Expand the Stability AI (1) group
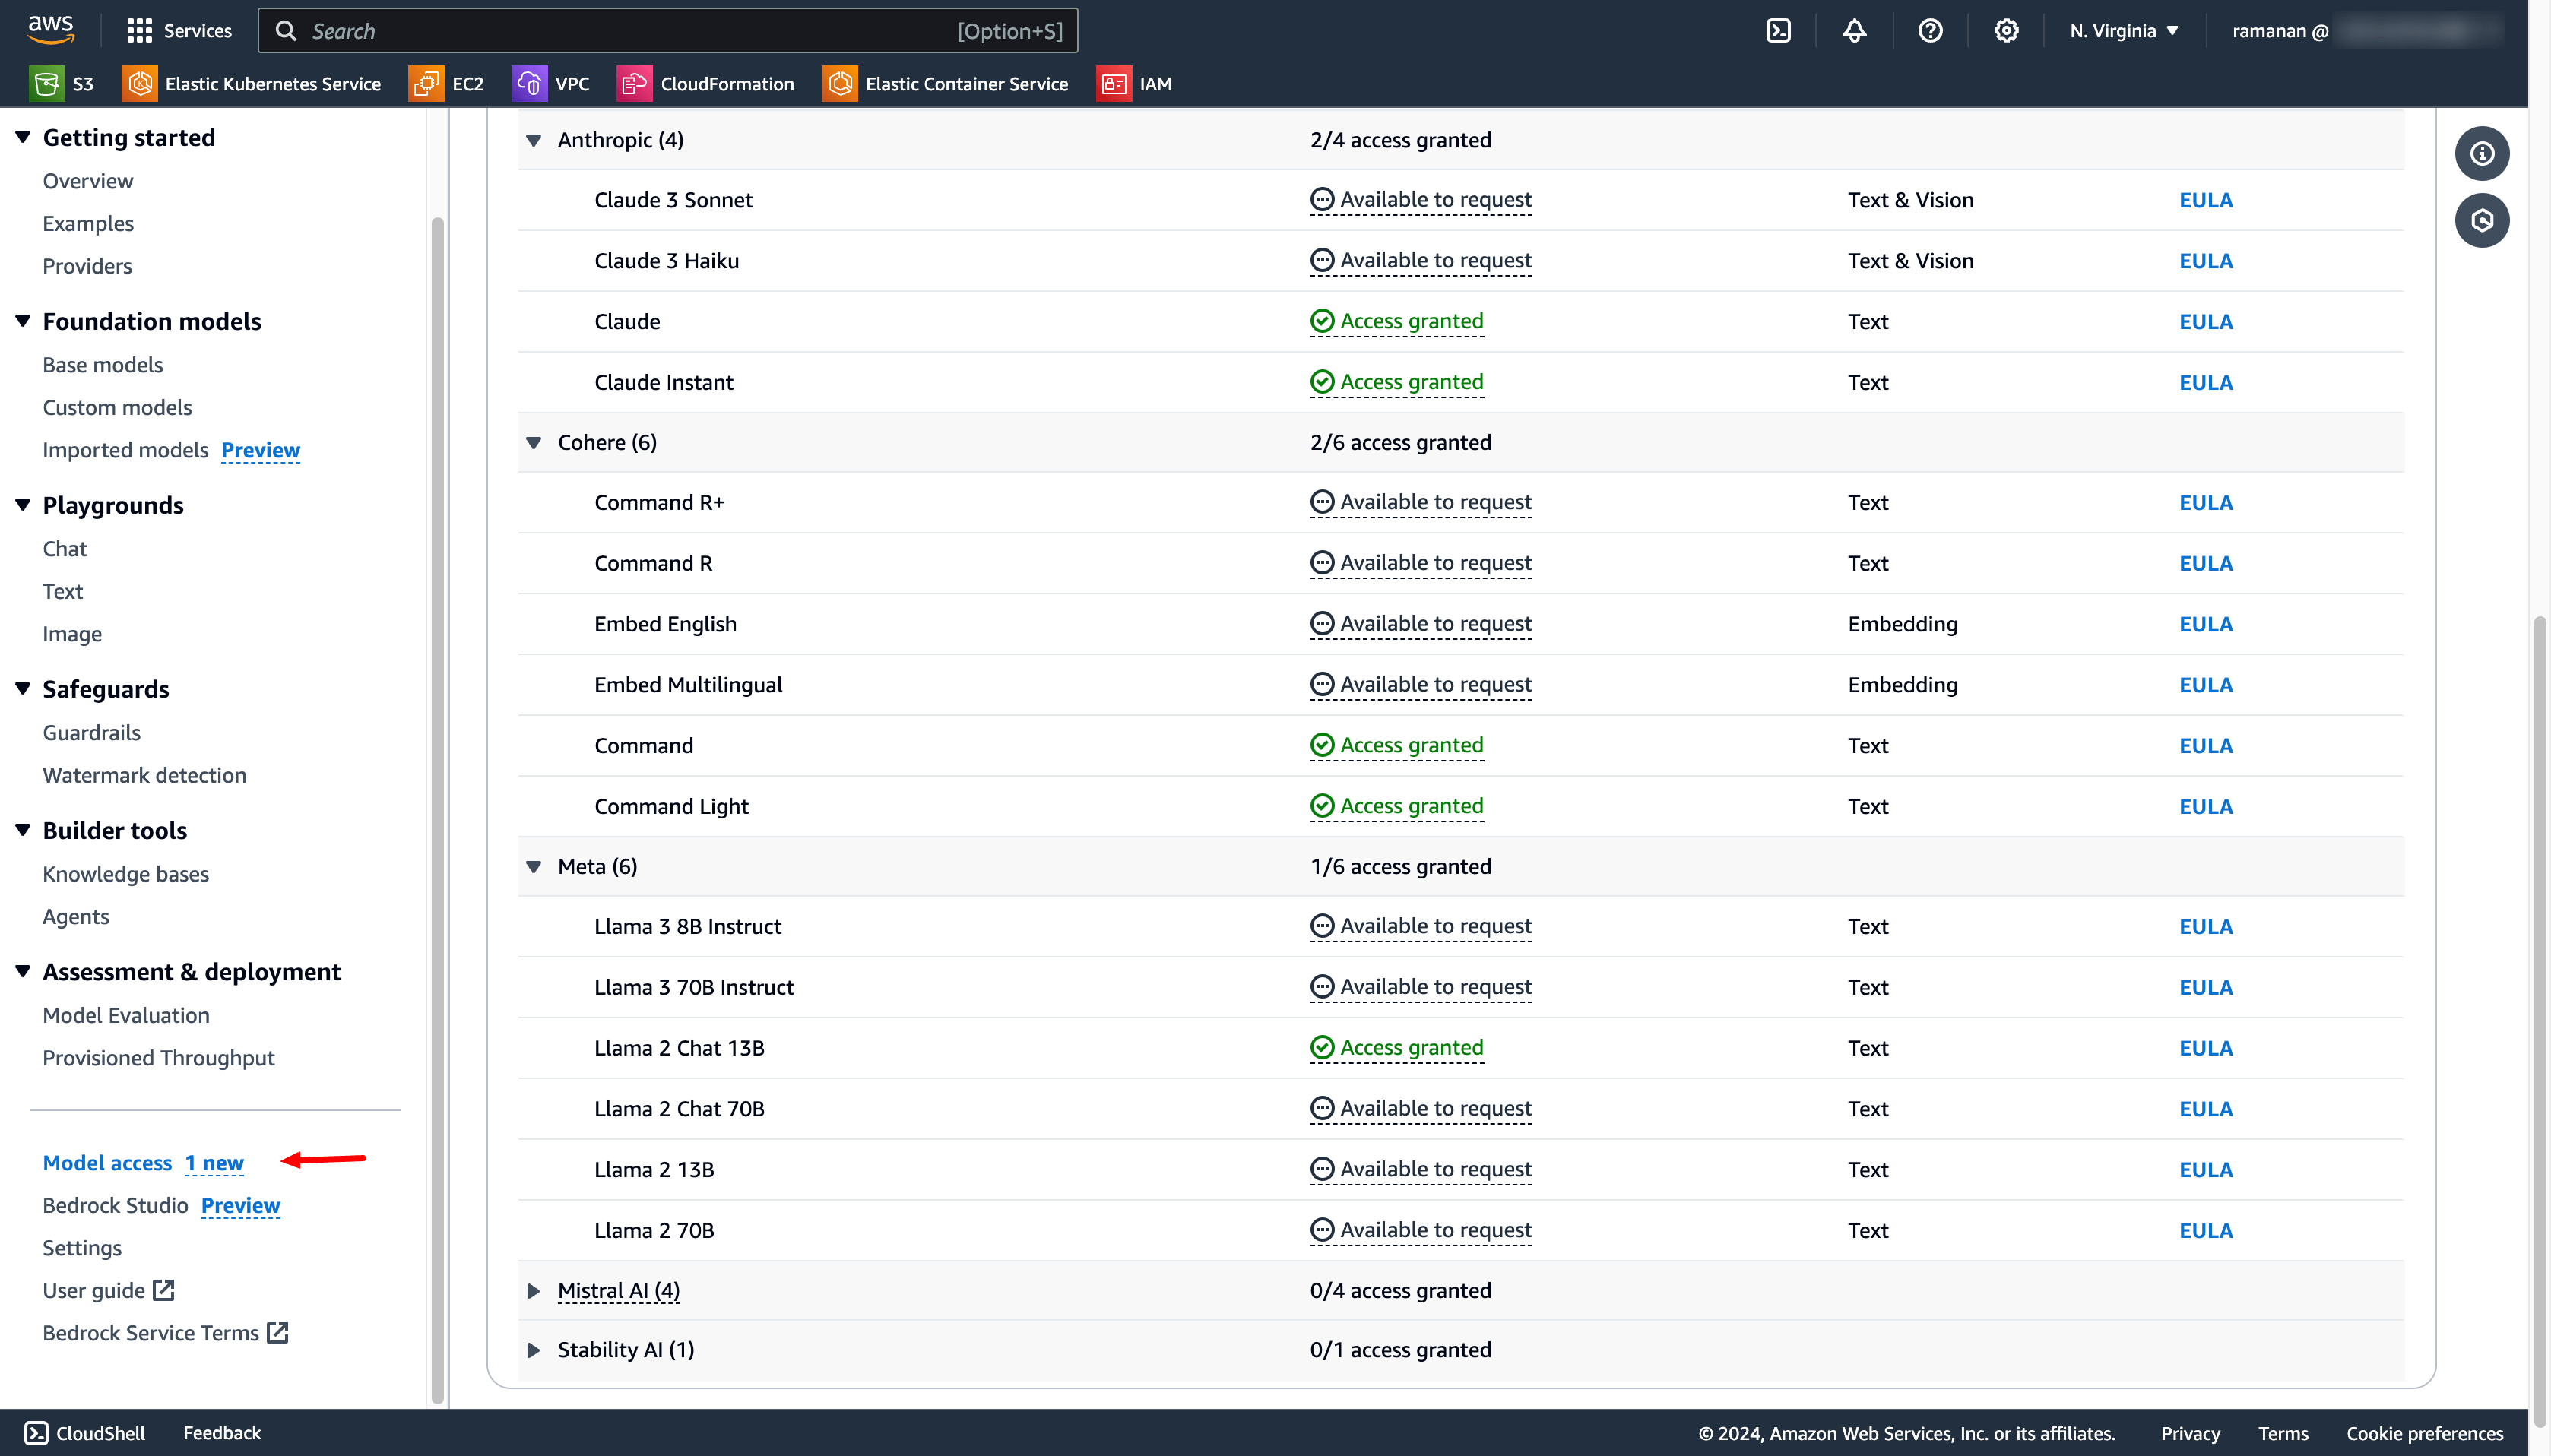The height and width of the screenshot is (1456, 2551). tap(534, 1350)
